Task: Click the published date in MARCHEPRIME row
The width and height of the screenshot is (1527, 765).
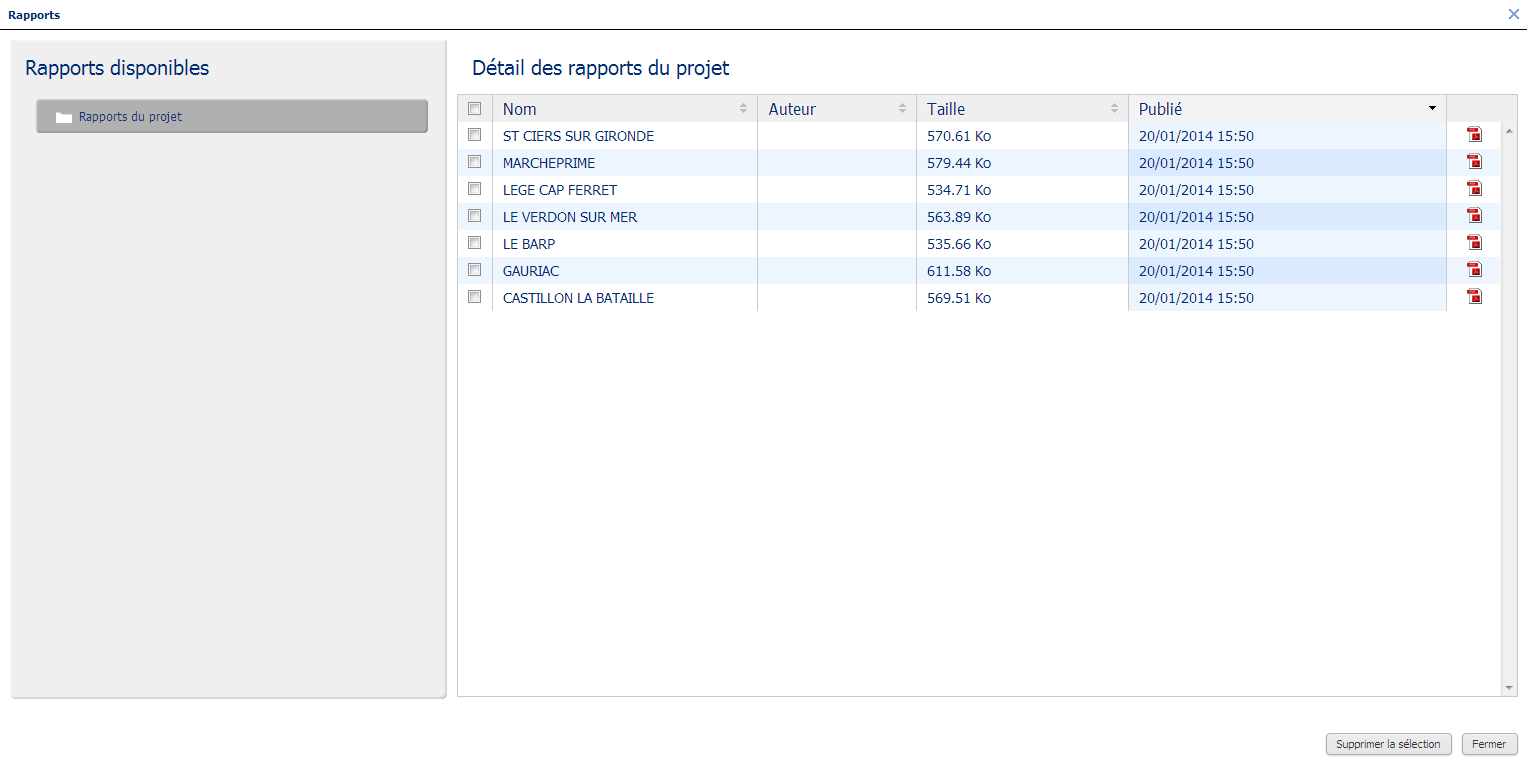Action: coord(1196,163)
